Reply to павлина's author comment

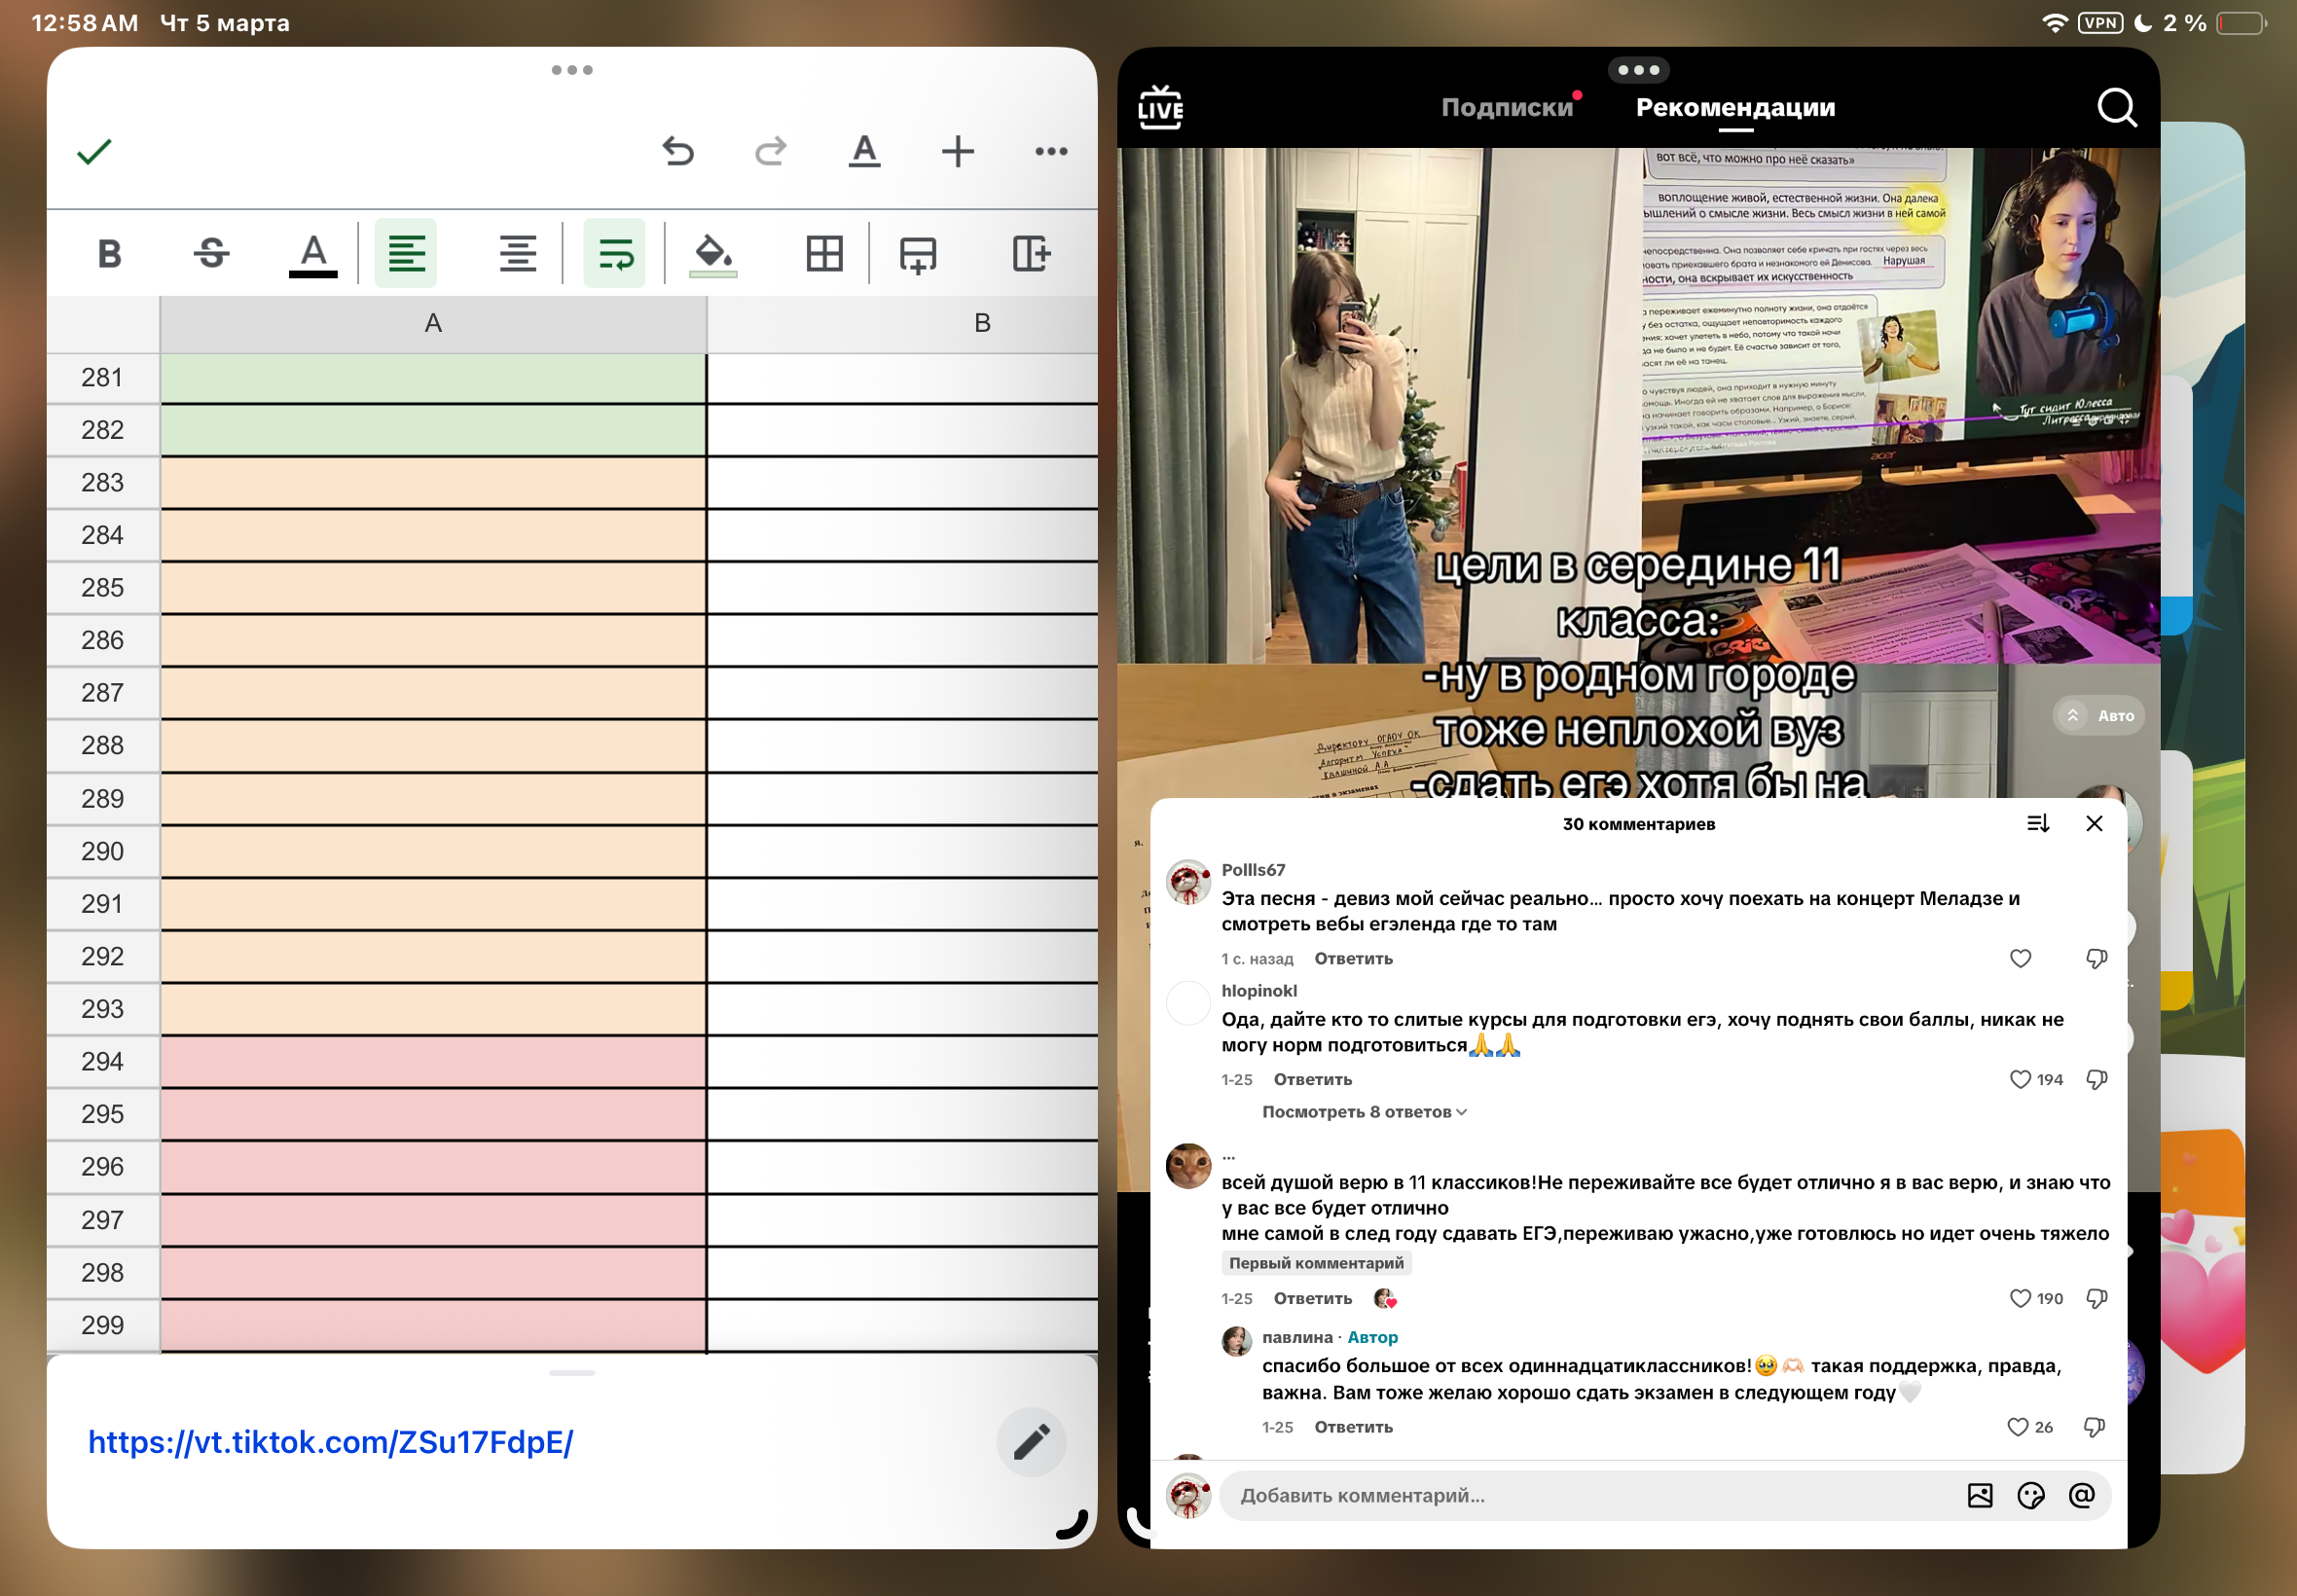(1353, 1428)
